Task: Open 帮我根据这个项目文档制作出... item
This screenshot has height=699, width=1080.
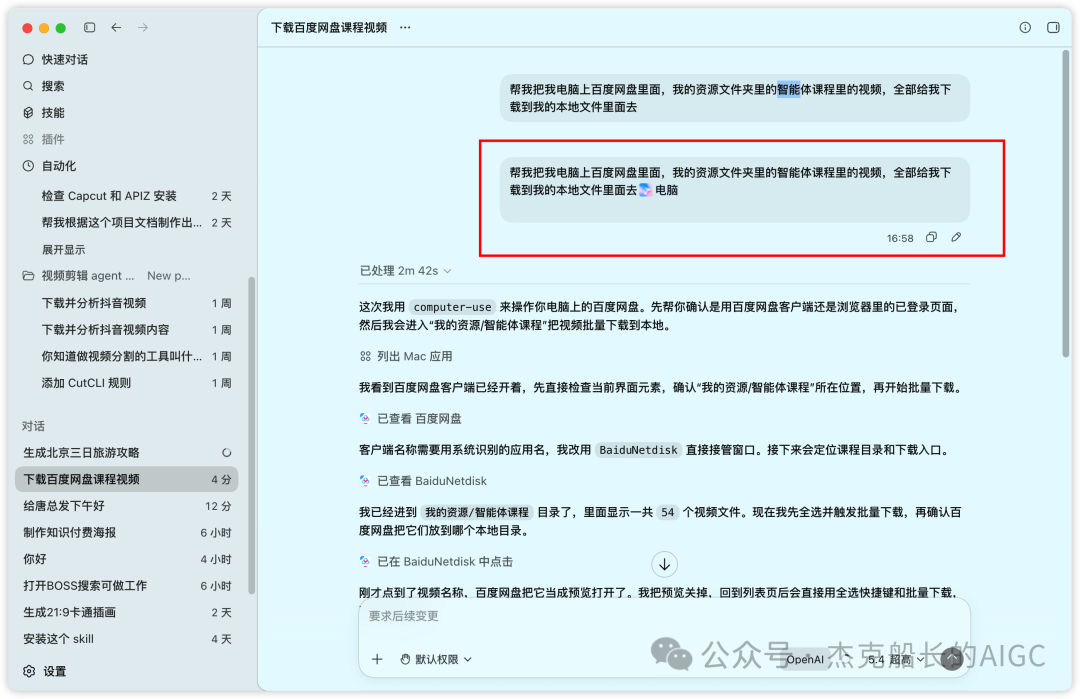Action: [127, 223]
